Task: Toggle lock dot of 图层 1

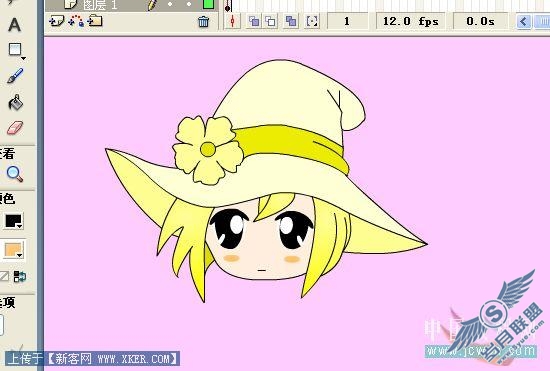Action: (x=189, y=4)
